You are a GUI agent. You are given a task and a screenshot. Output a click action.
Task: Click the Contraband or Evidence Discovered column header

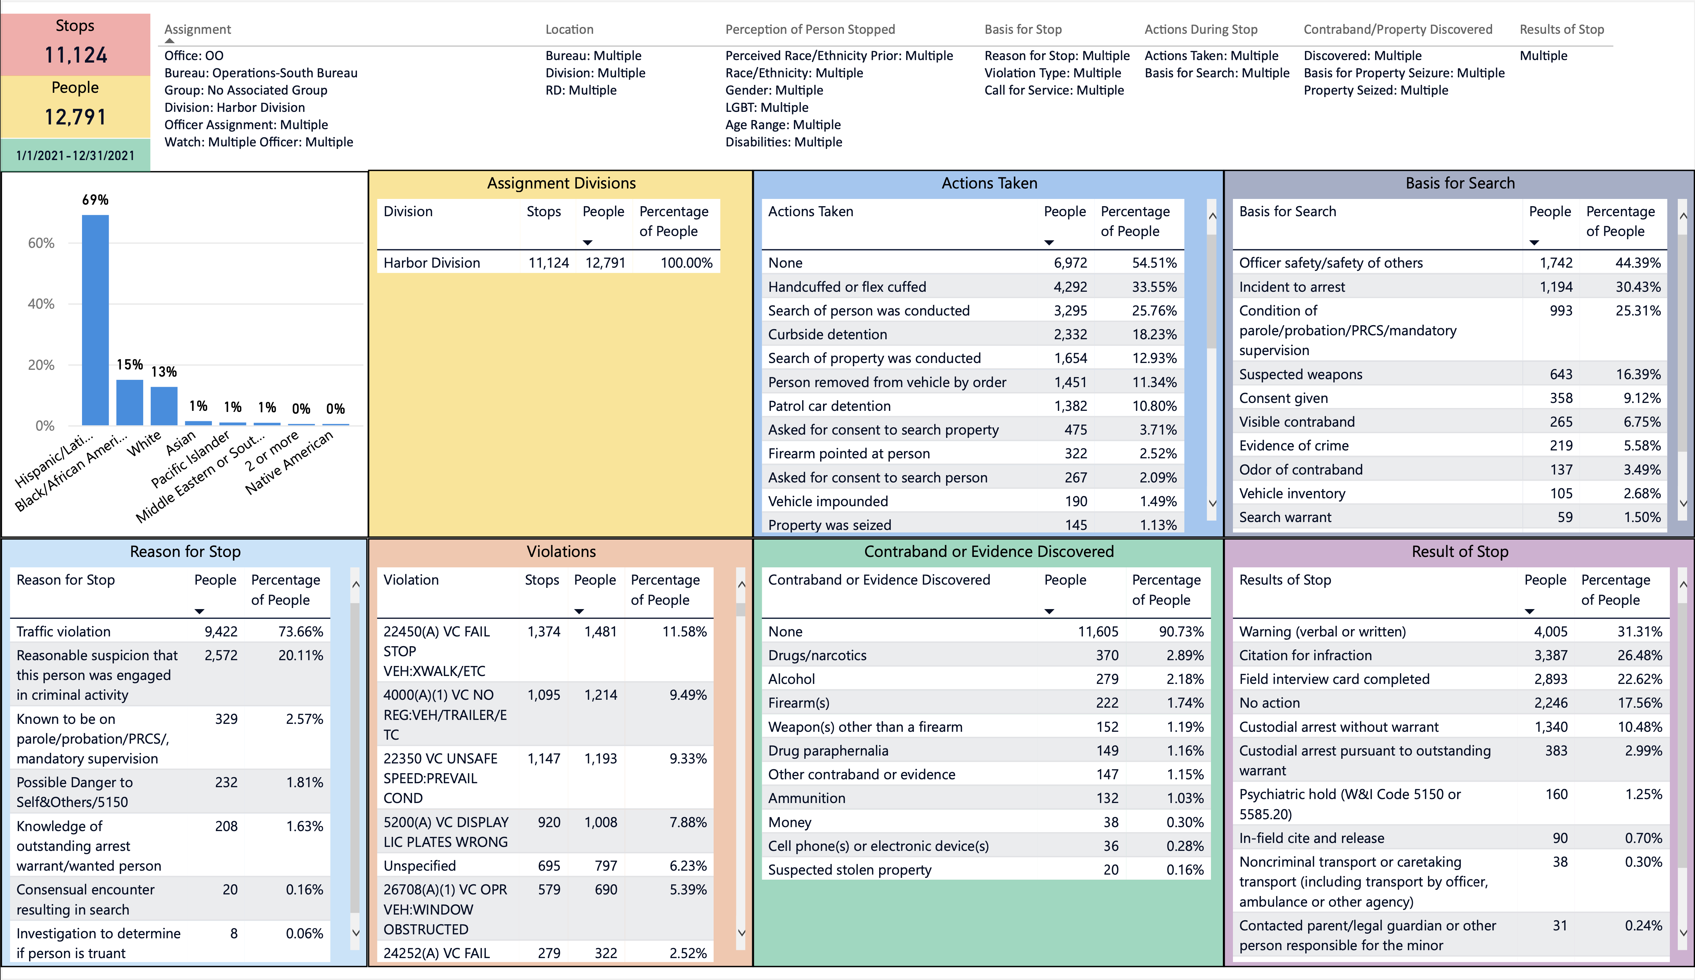[x=879, y=580]
